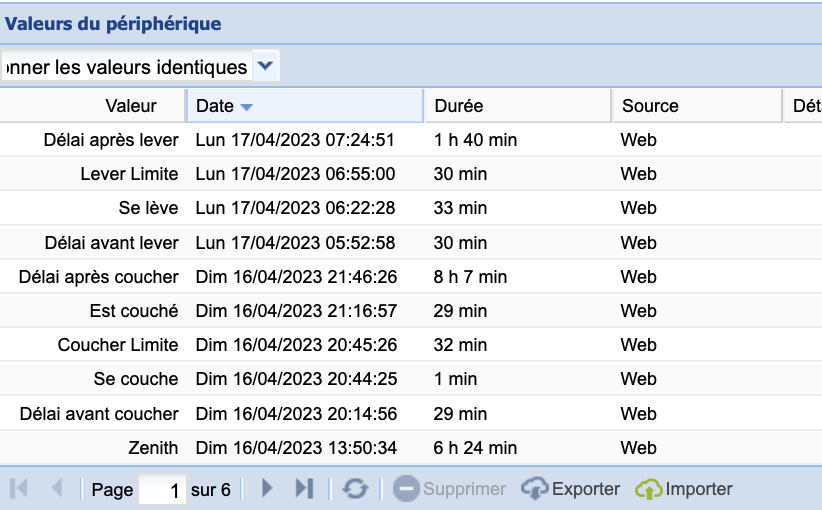The width and height of the screenshot is (822, 510).
Task: Sort by the Valeur column header
Action: (130, 106)
